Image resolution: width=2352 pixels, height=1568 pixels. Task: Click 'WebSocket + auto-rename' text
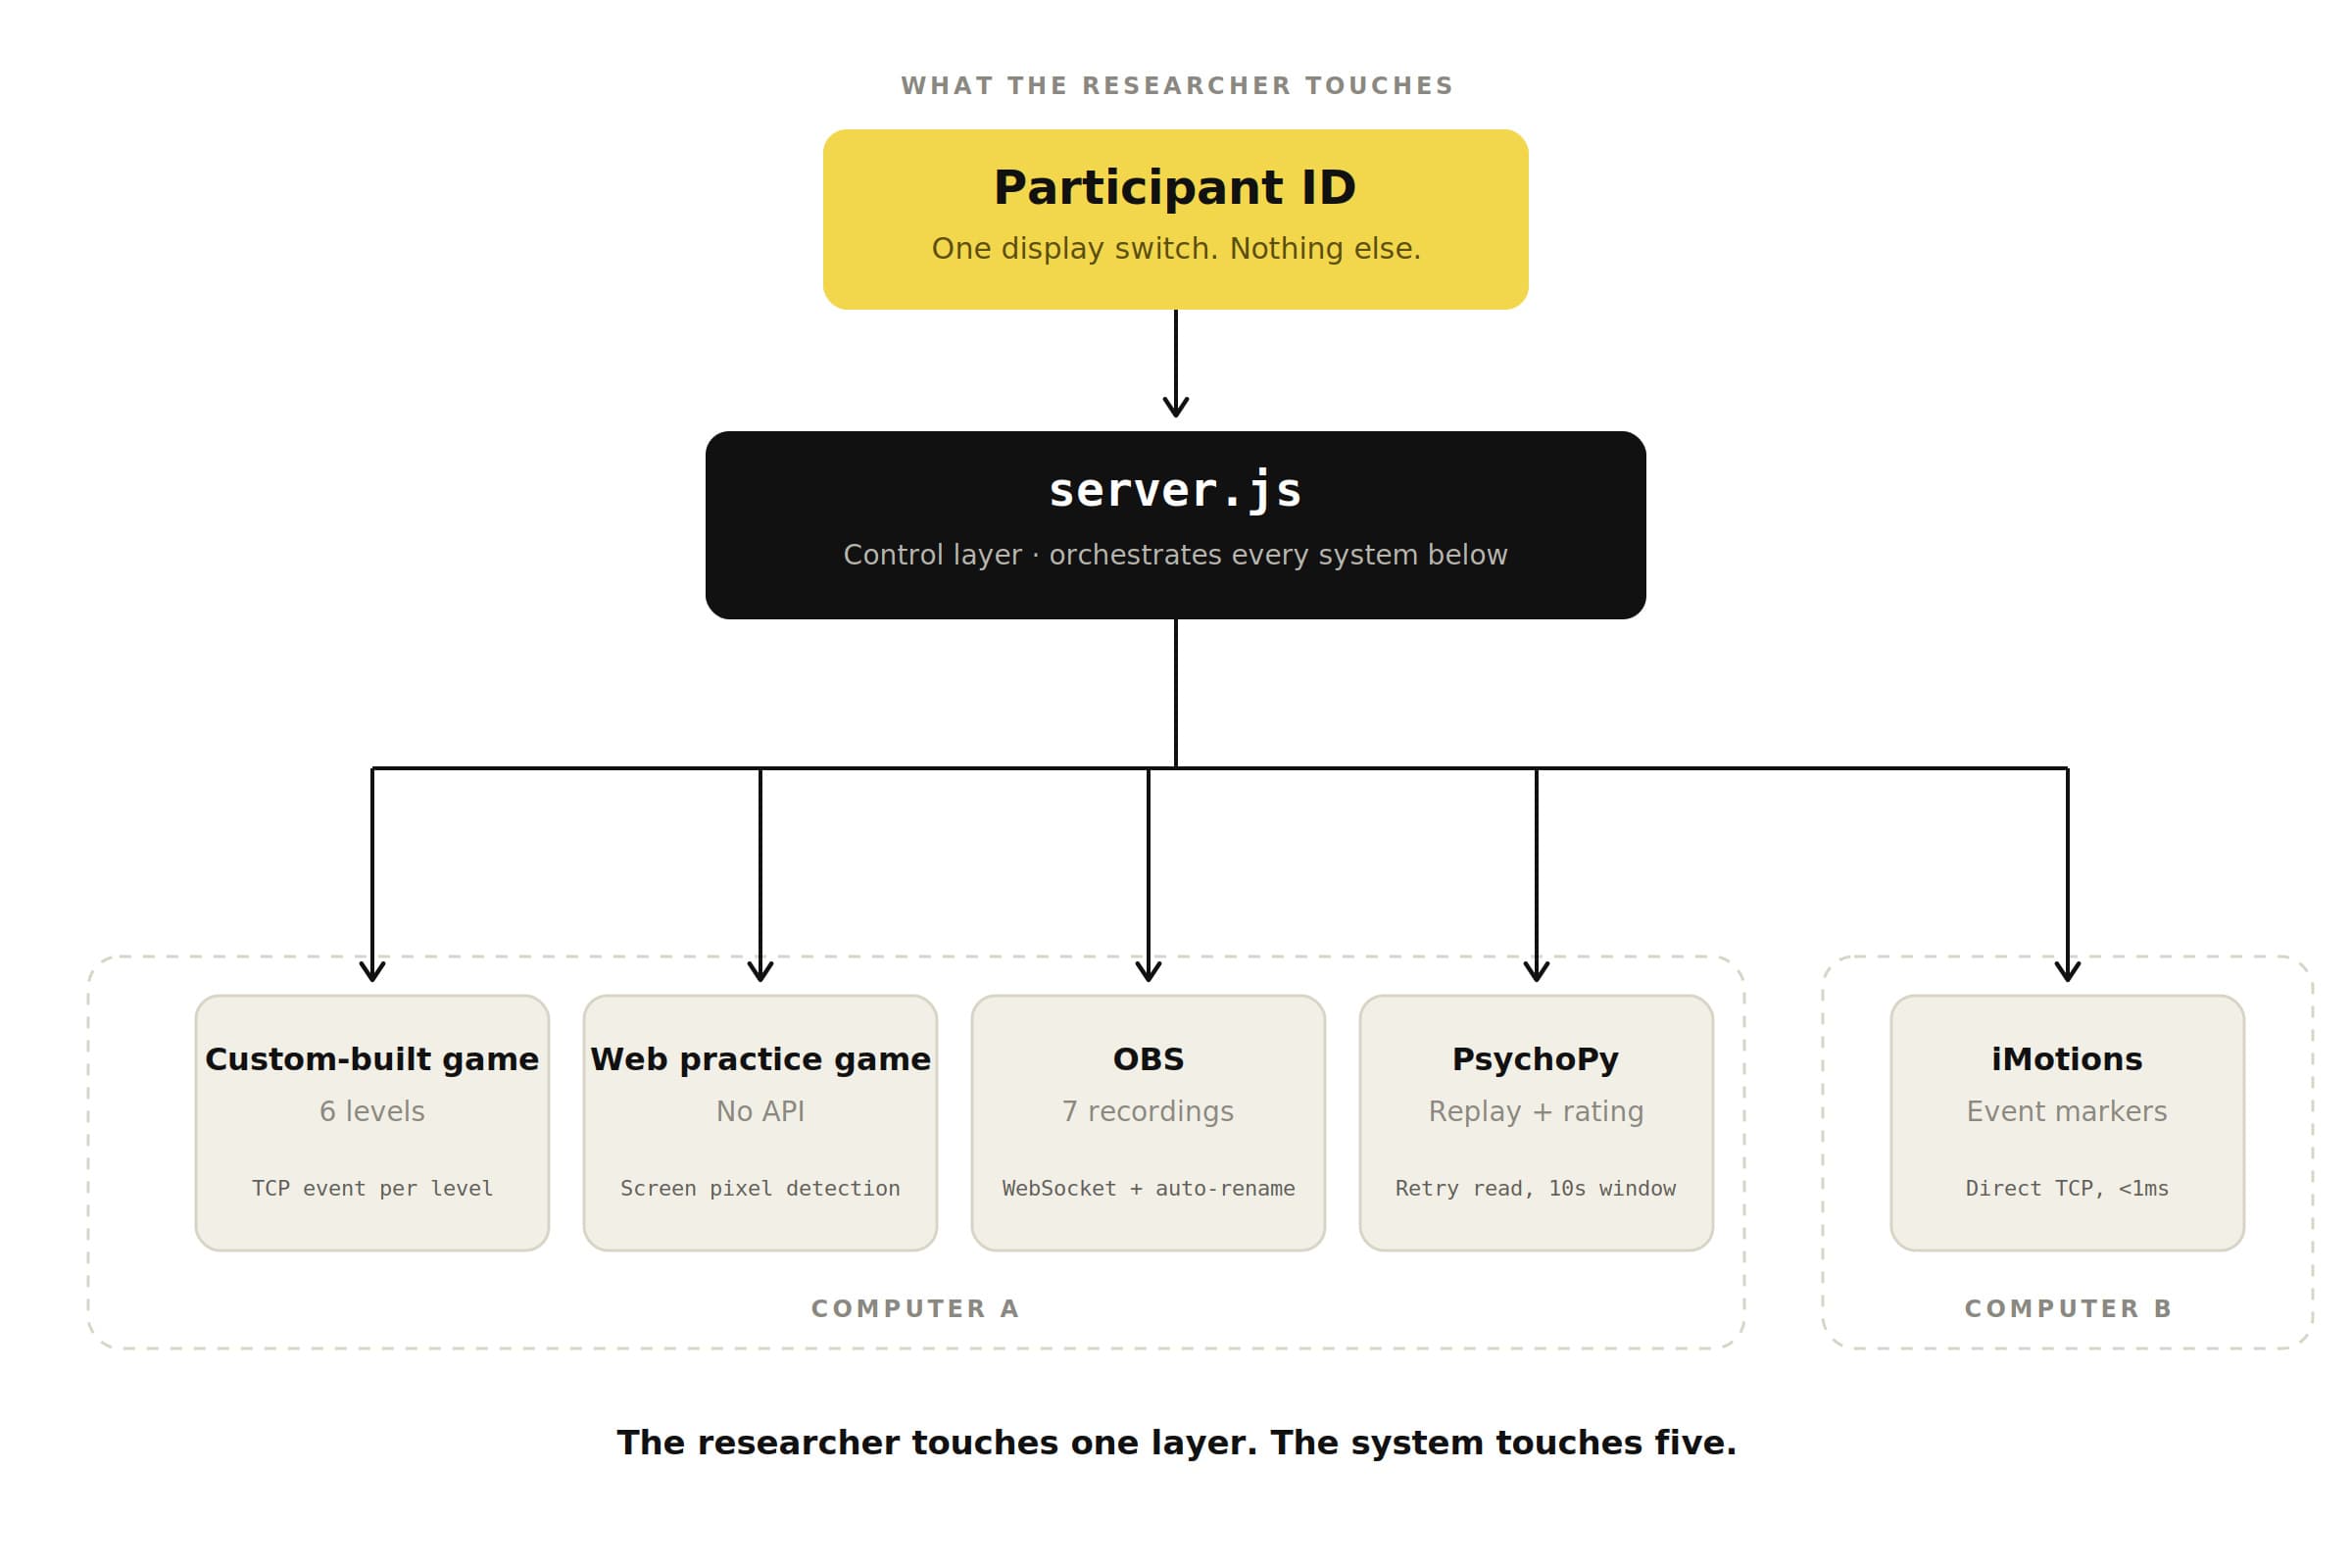pyautogui.click(x=1148, y=1188)
